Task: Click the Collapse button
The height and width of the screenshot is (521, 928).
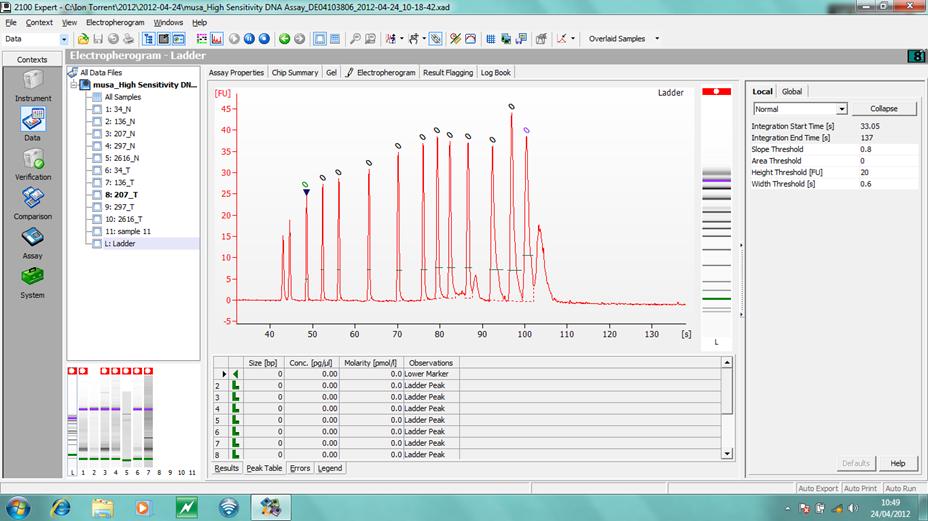Action: [884, 109]
